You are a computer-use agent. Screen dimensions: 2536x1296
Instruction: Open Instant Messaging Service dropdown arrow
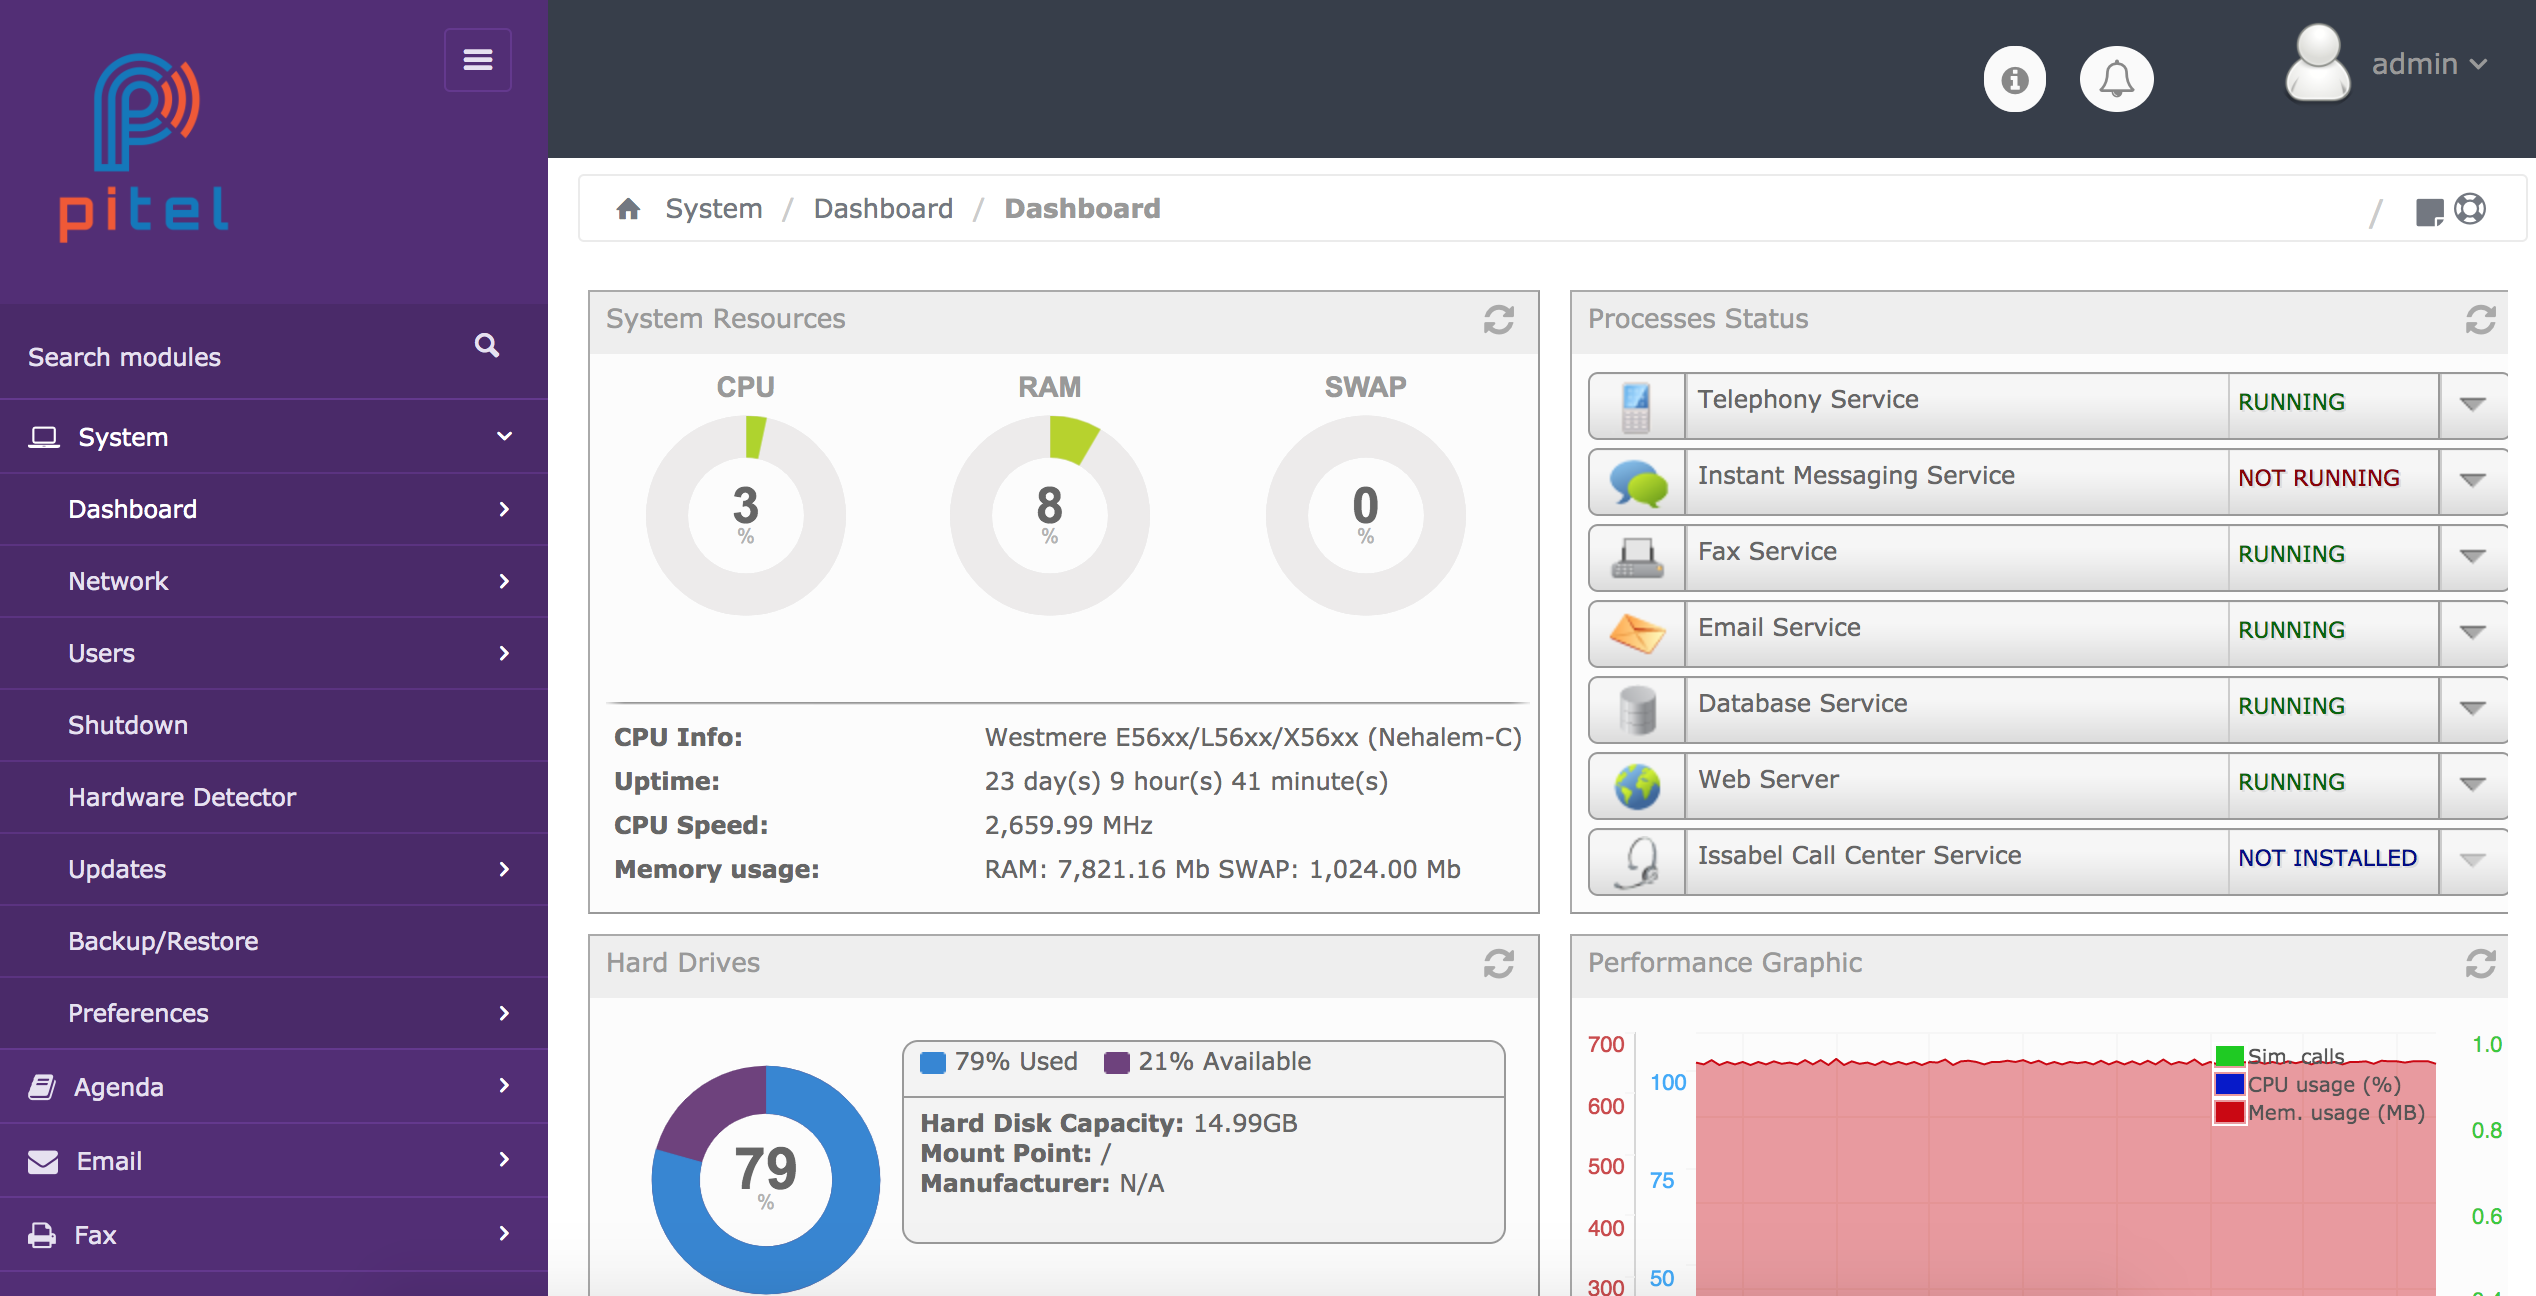click(x=2472, y=480)
